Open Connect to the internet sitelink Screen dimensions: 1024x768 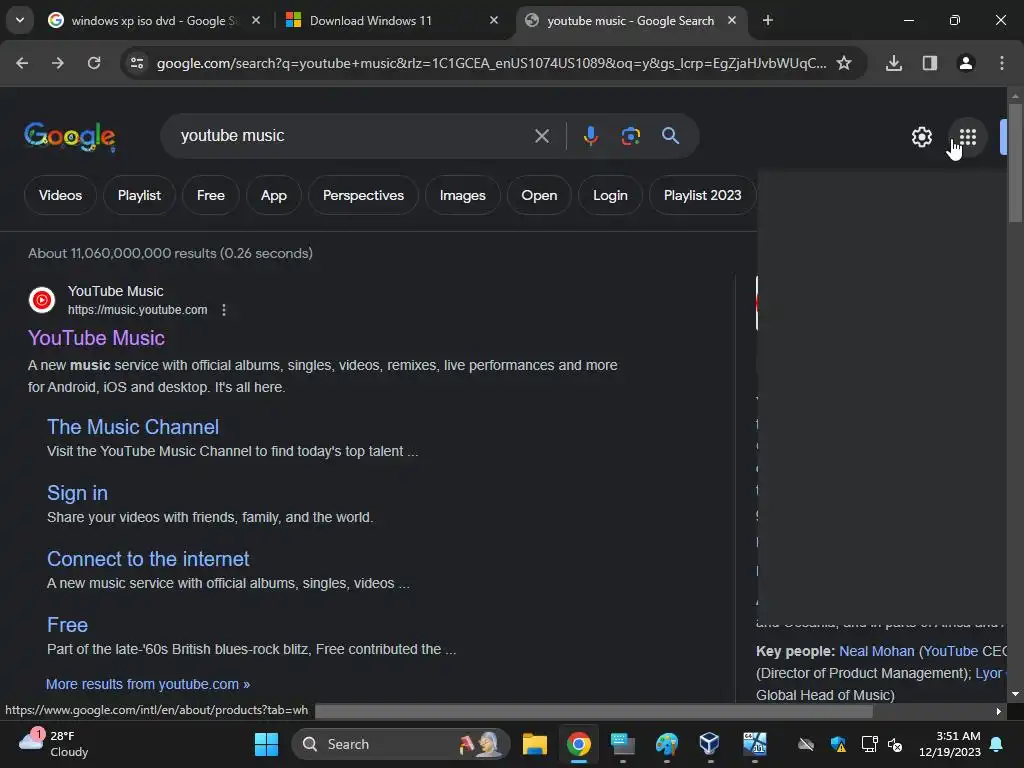tap(148, 559)
